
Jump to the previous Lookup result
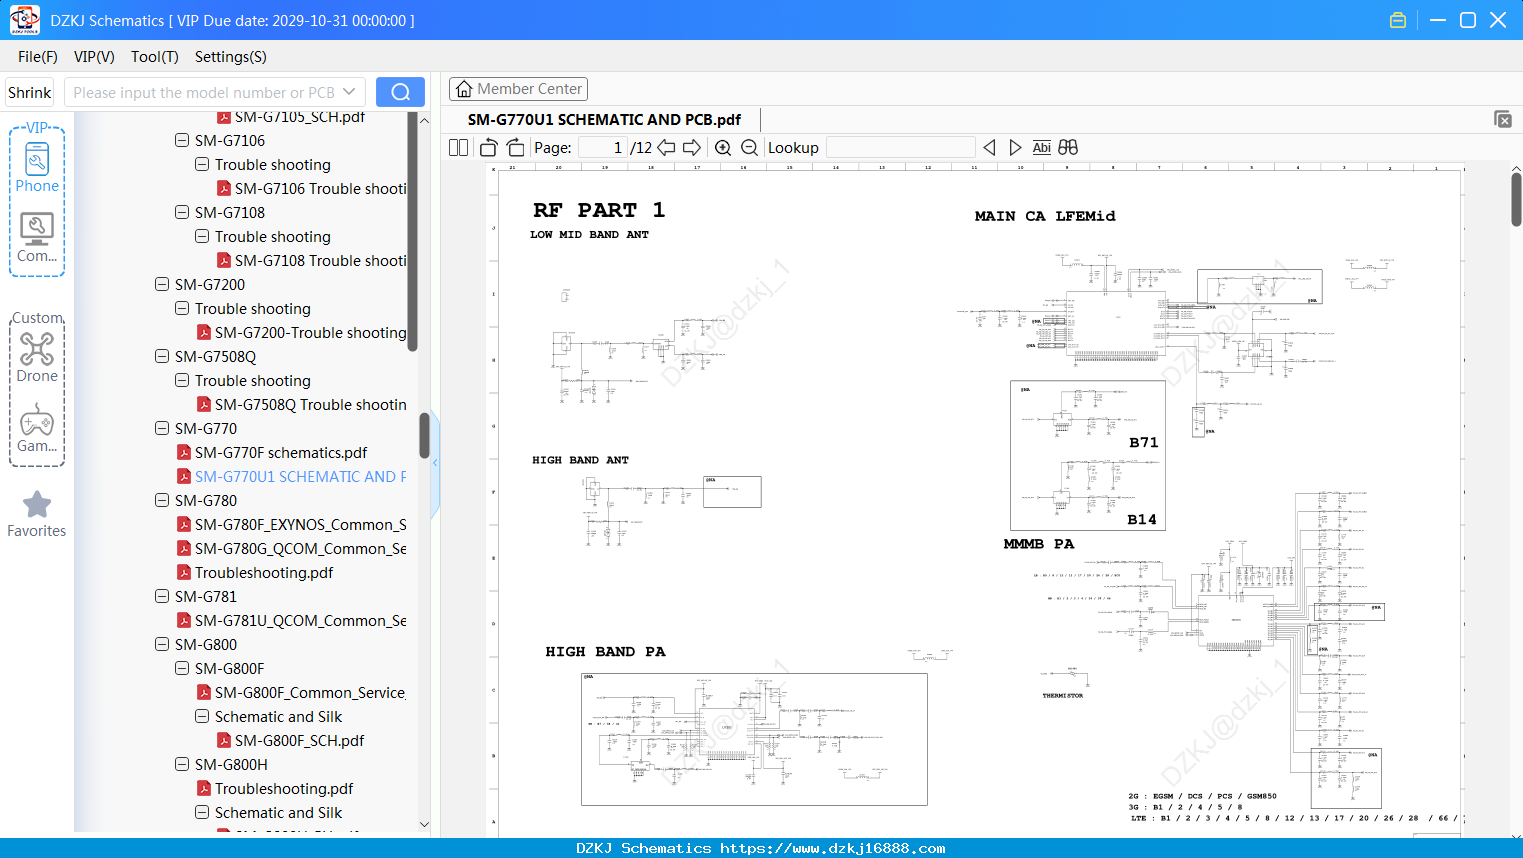[989, 148]
